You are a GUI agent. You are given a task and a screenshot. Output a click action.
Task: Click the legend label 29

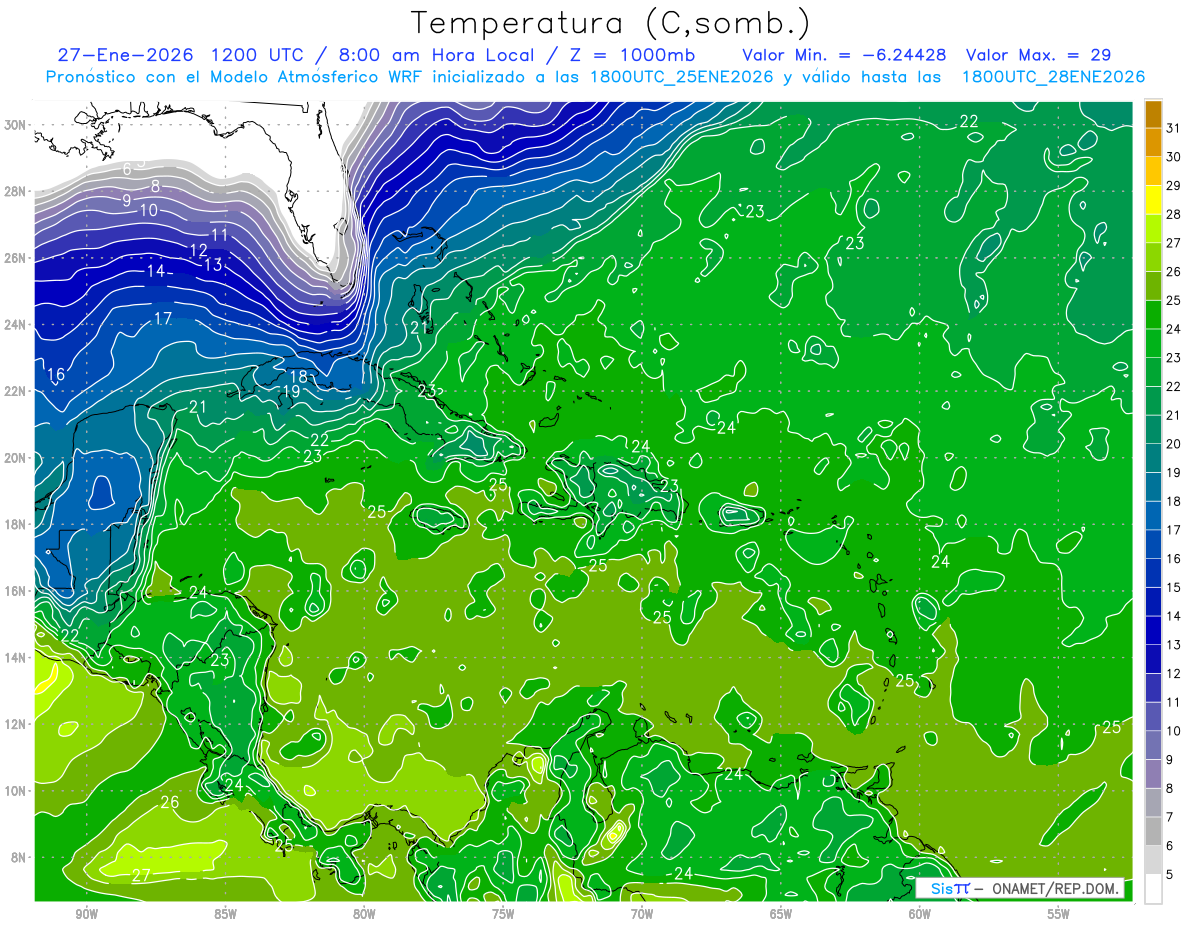tap(1174, 186)
